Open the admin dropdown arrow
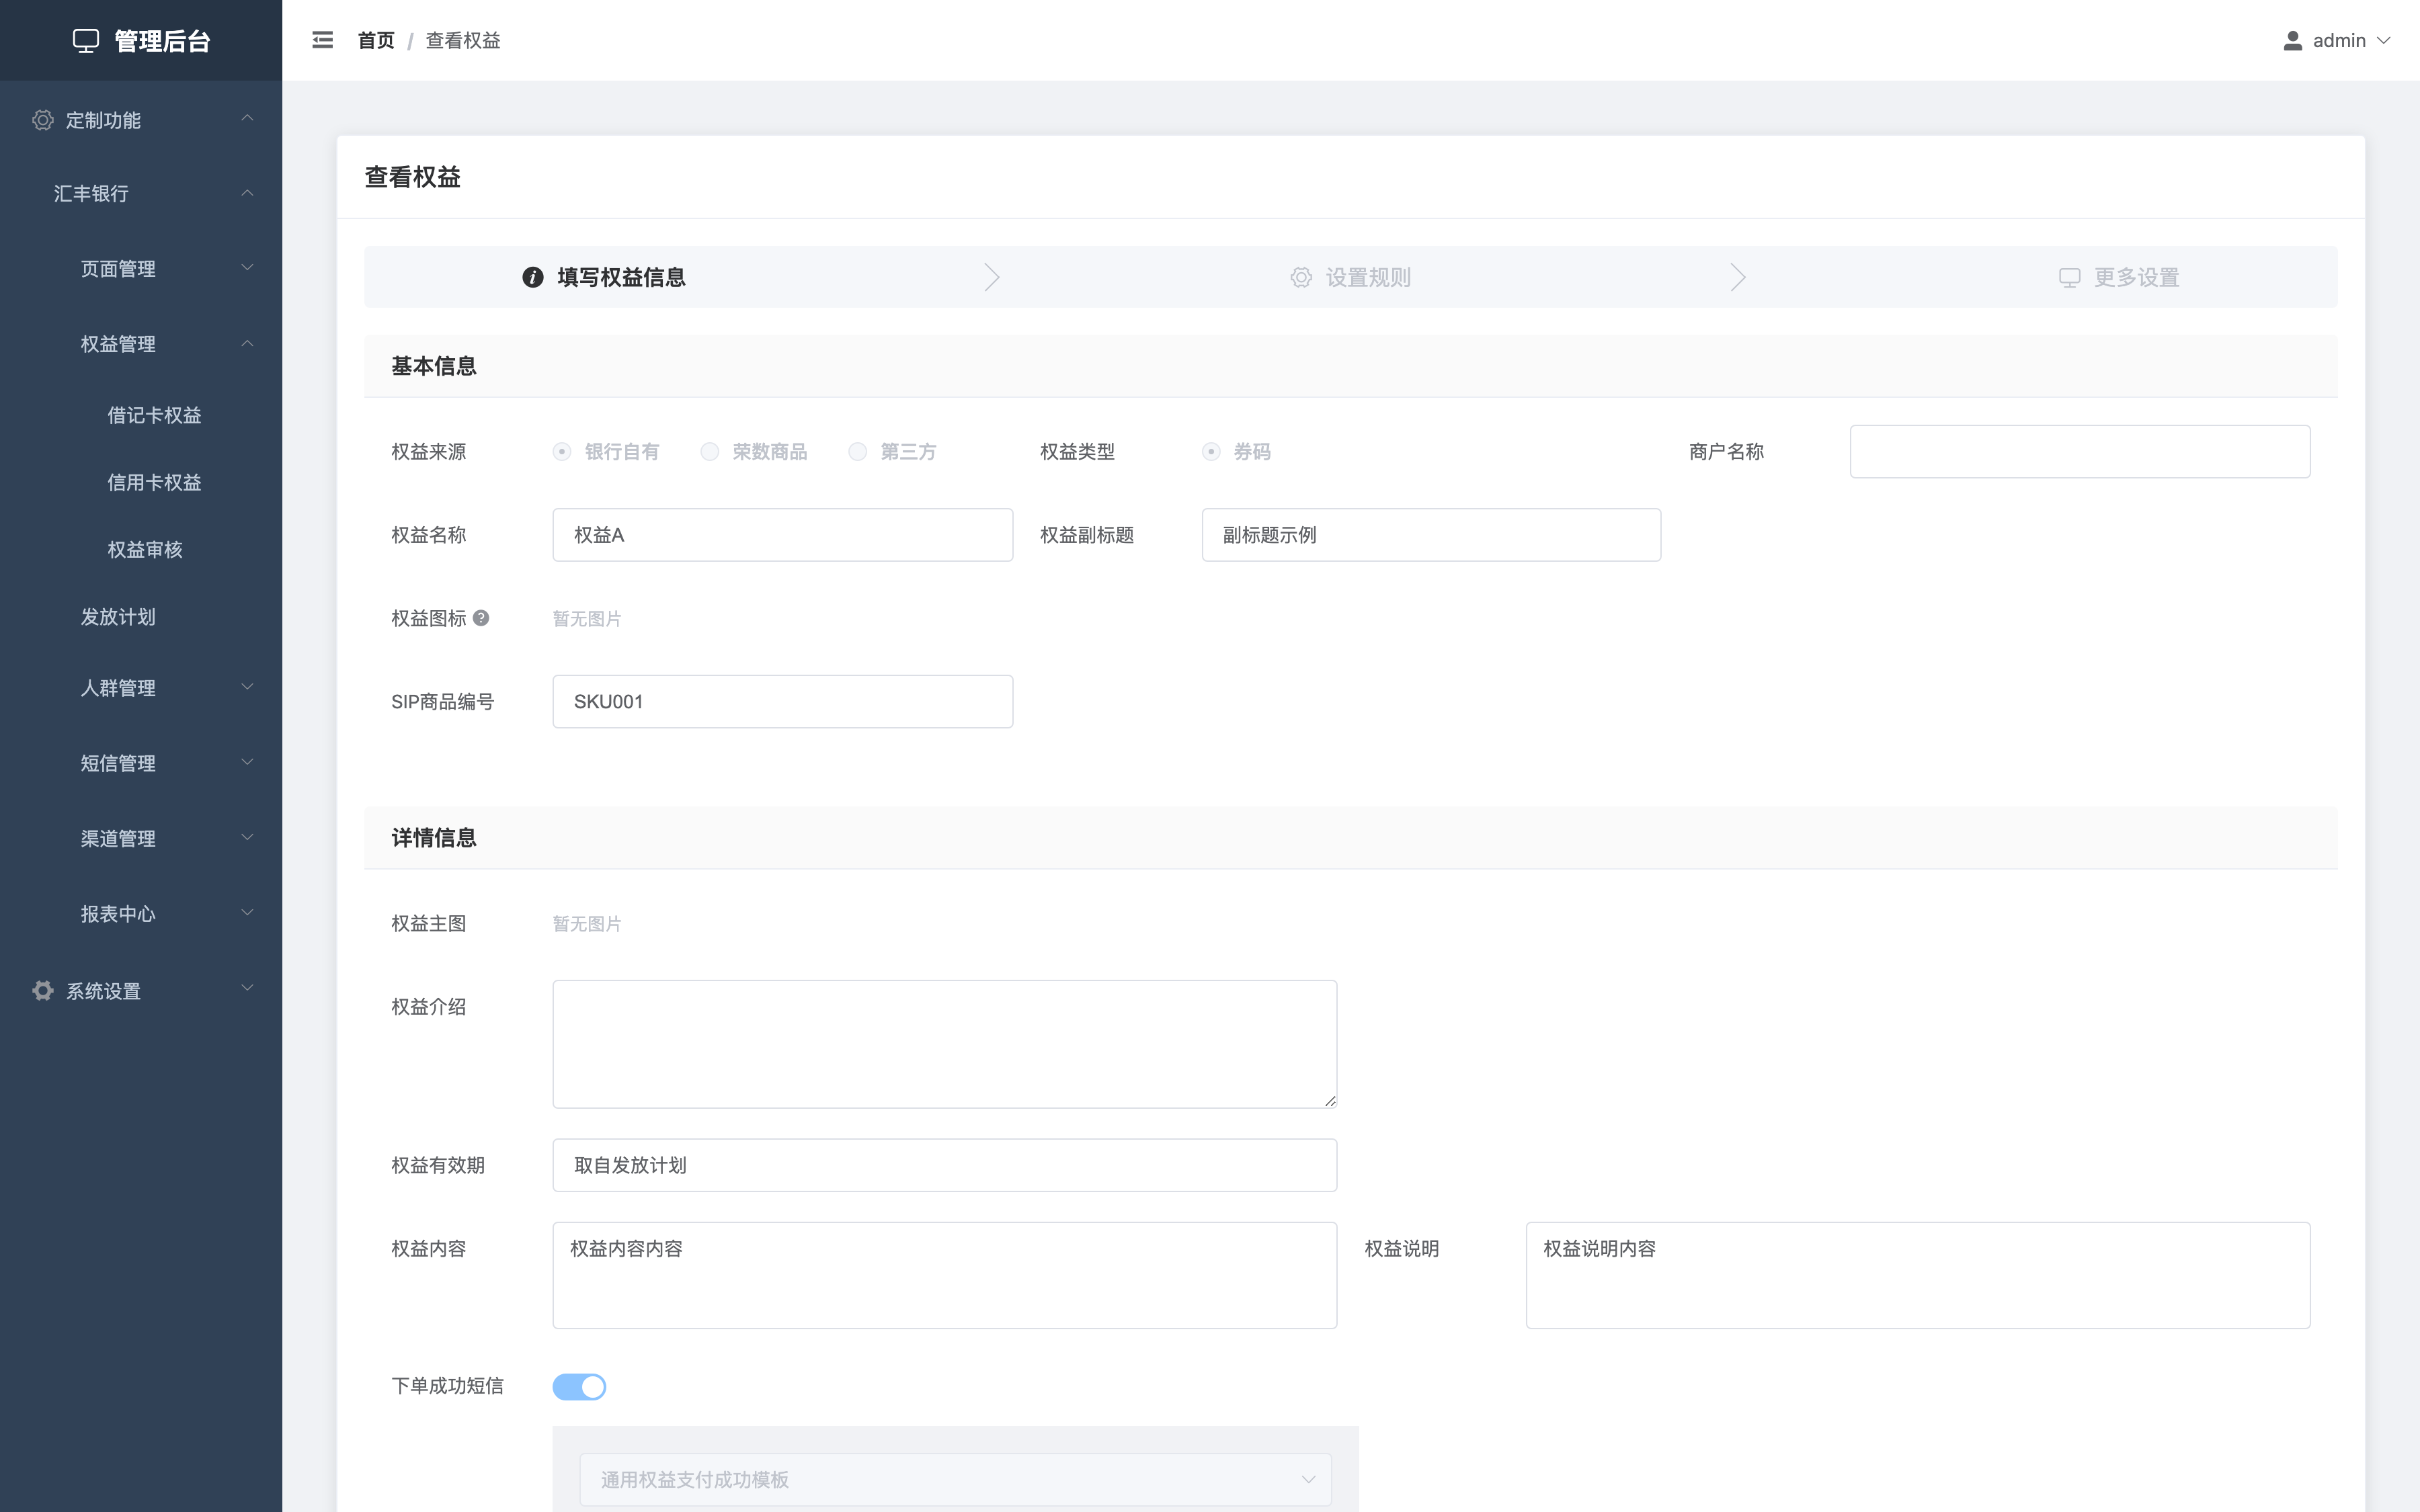The height and width of the screenshot is (1512, 2420). tap(2384, 41)
